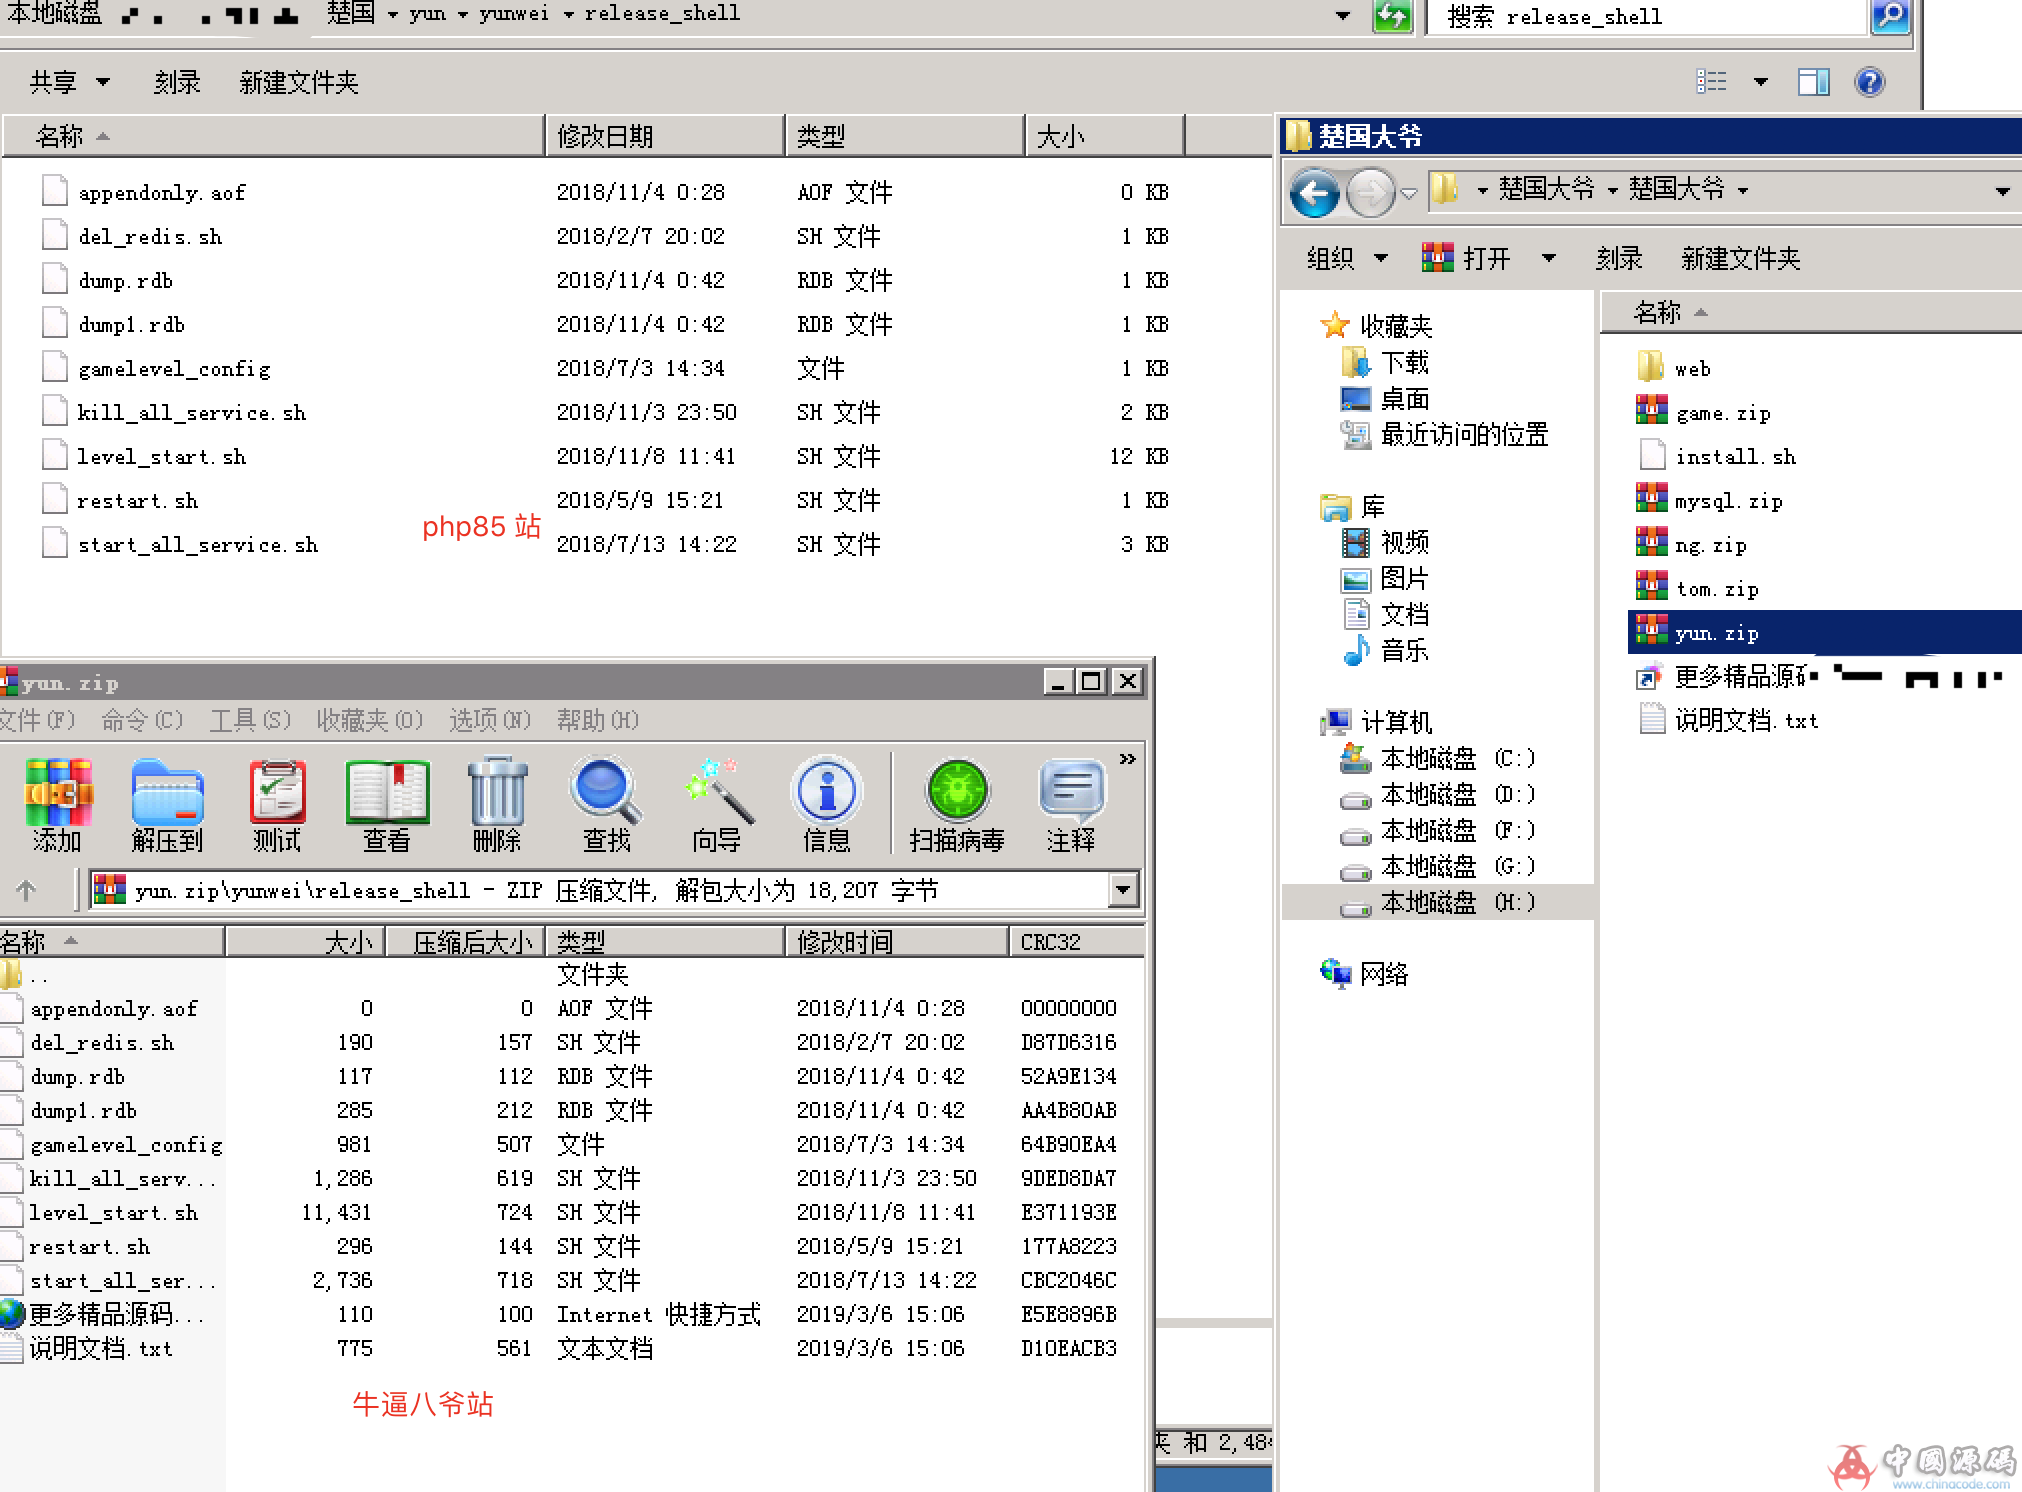Expand 楚国大爷 window address dropdown

click(x=2002, y=191)
